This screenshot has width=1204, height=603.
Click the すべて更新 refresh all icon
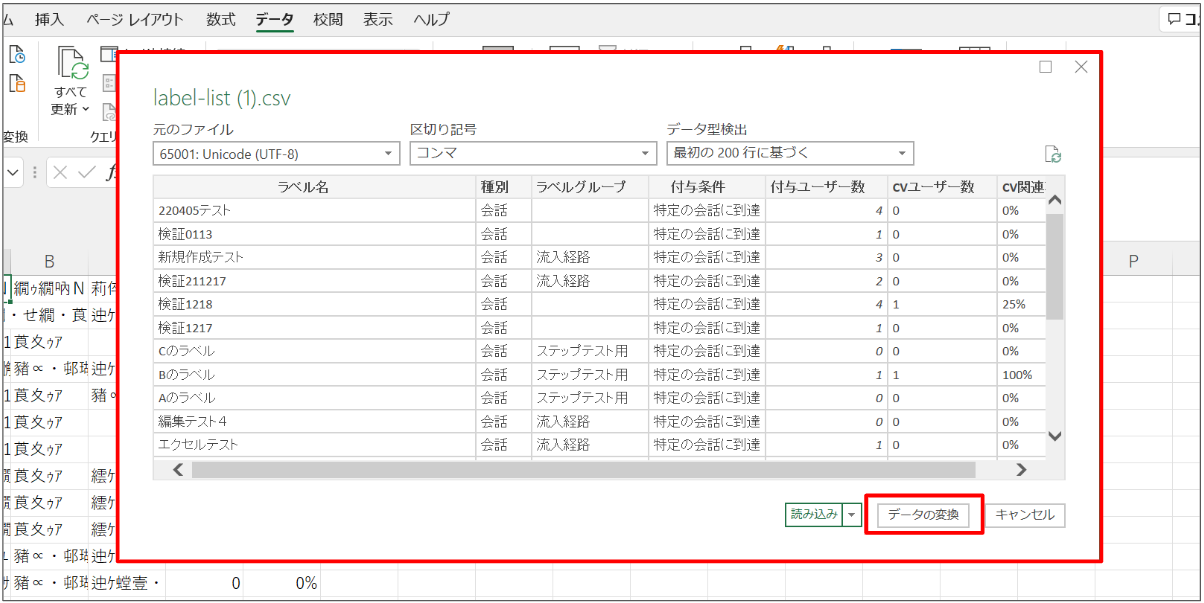(x=72, y=64)
